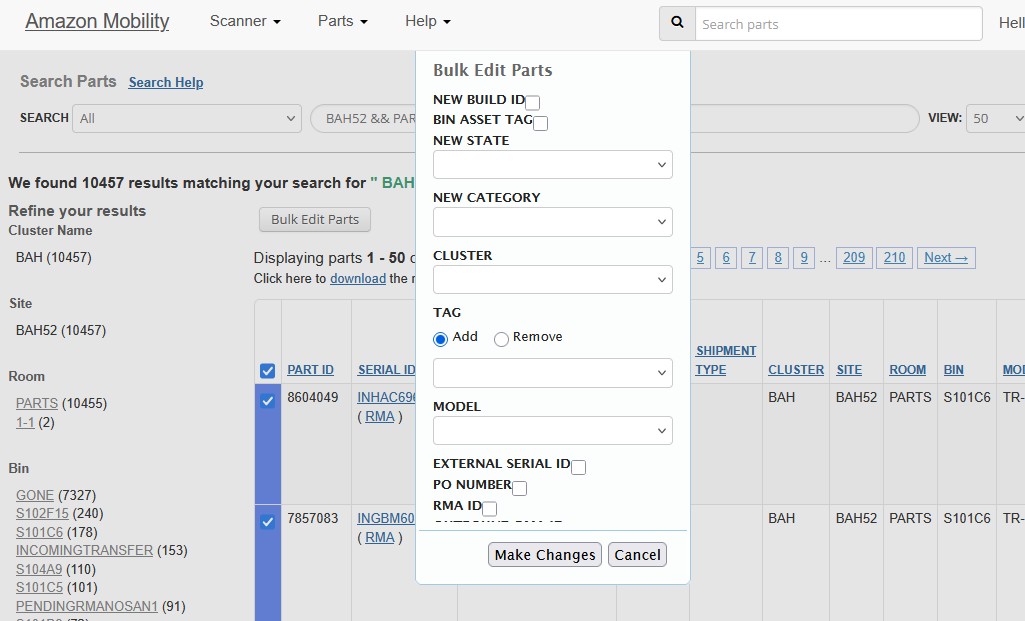
Task: Filter results by the GONE bin
Action: pos(35,494)
